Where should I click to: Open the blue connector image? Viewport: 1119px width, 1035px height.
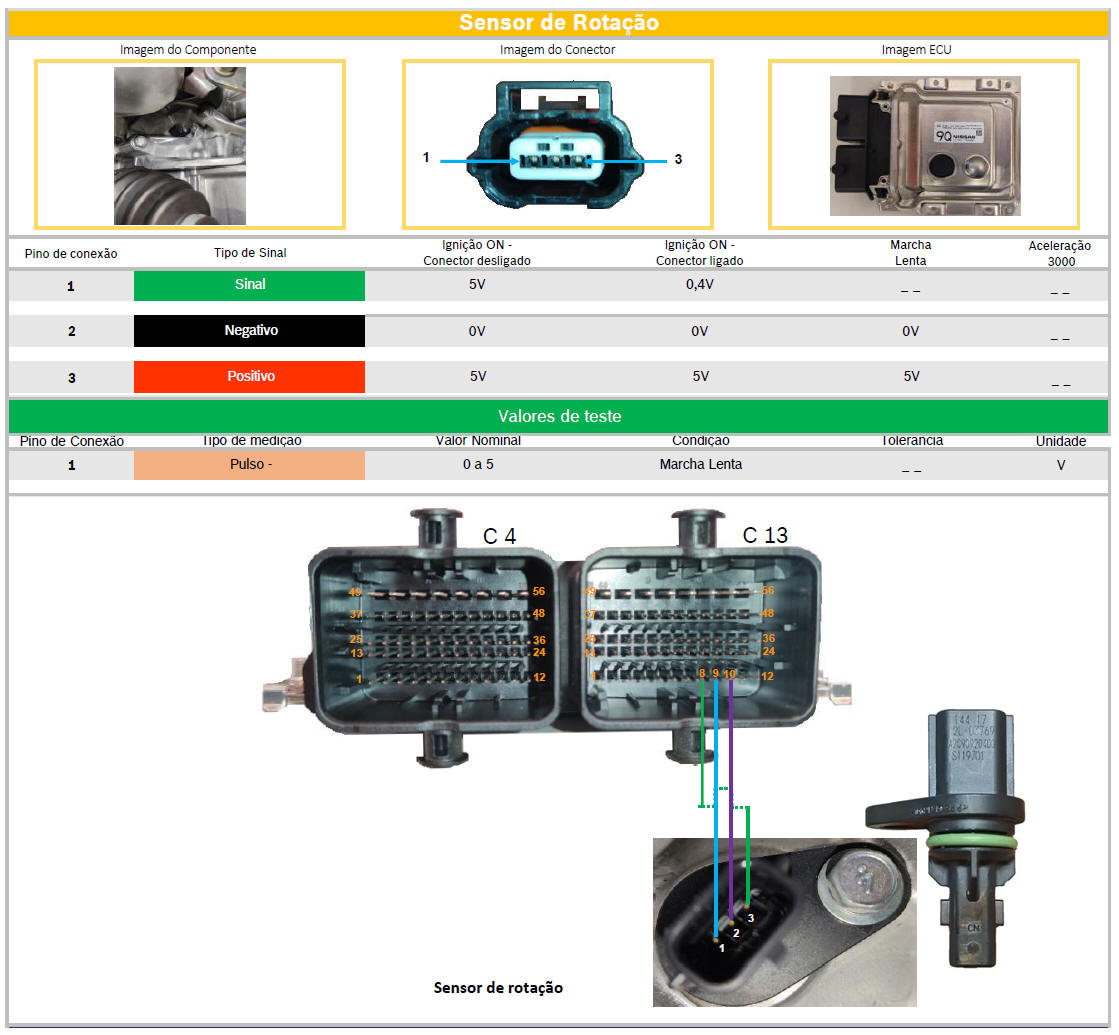tap(556, 144)
